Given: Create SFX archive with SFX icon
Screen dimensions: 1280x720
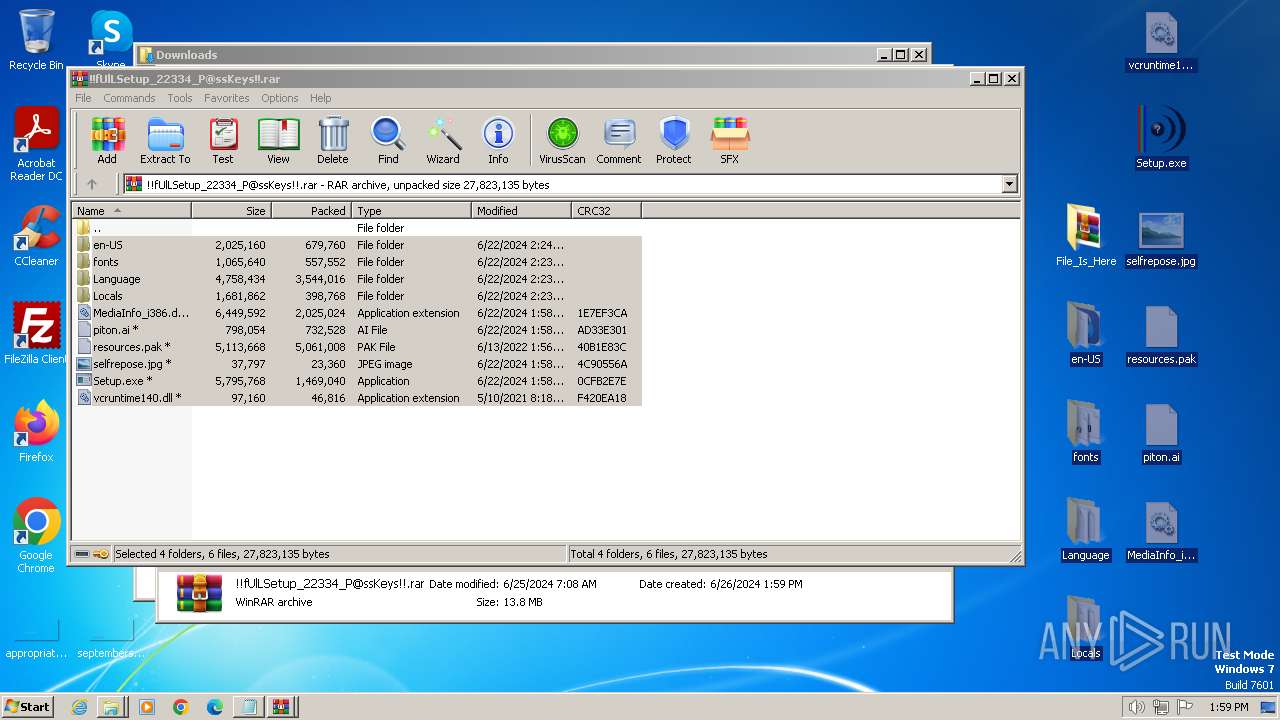Looking at the screenshot, I should click(730, 140).
